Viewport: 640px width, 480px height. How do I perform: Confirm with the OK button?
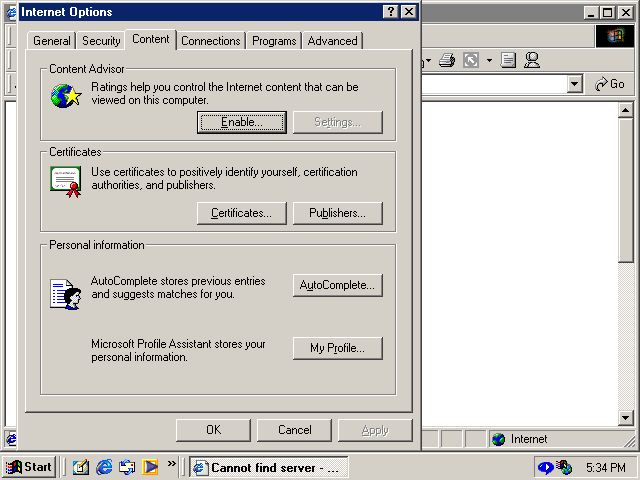213,430
